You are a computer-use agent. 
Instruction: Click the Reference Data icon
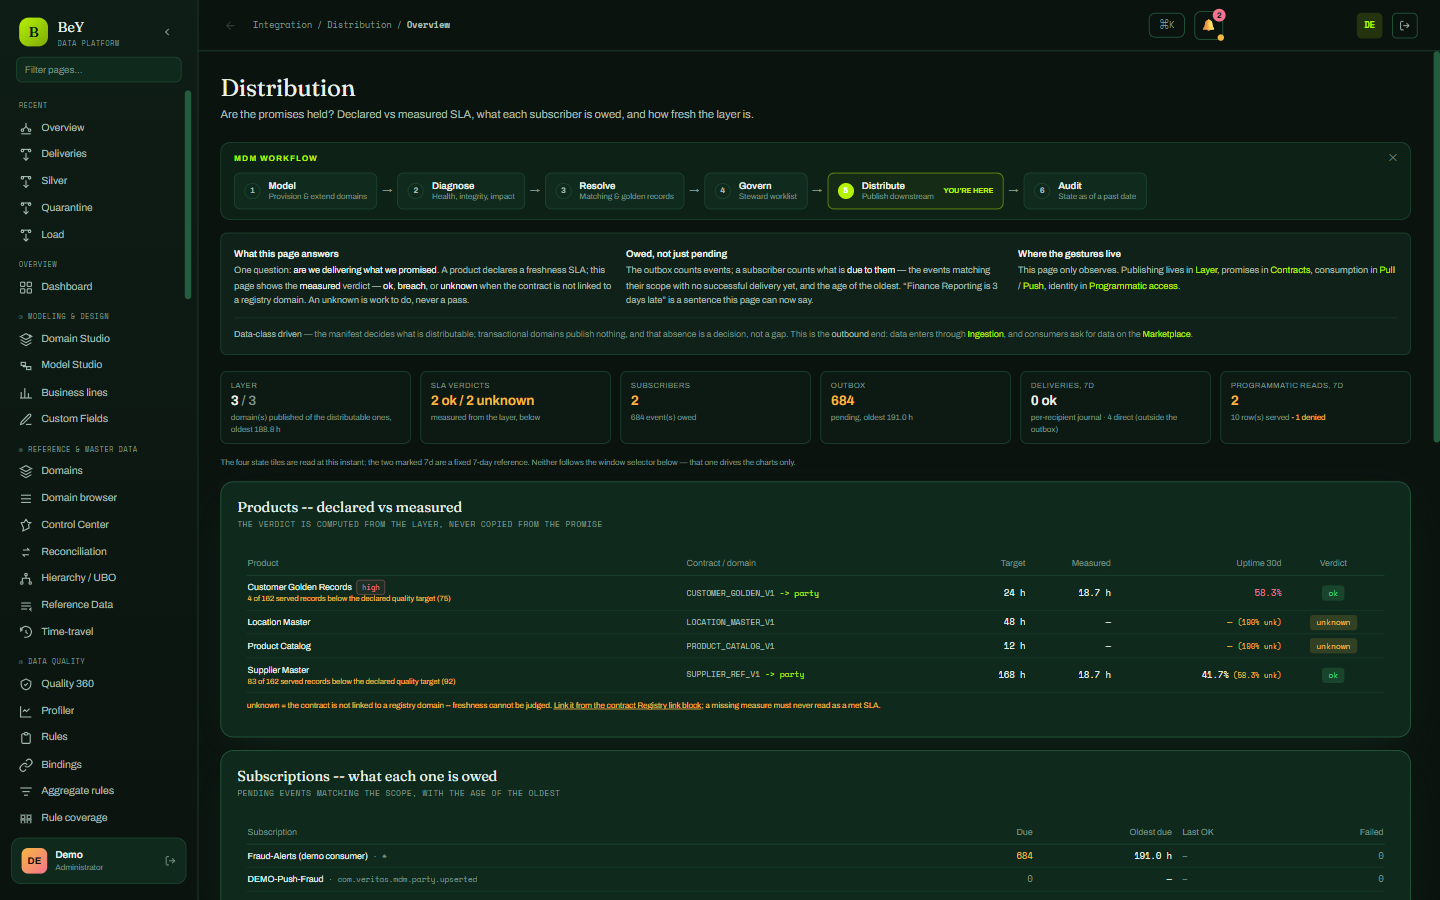click(x=26, y=605)
